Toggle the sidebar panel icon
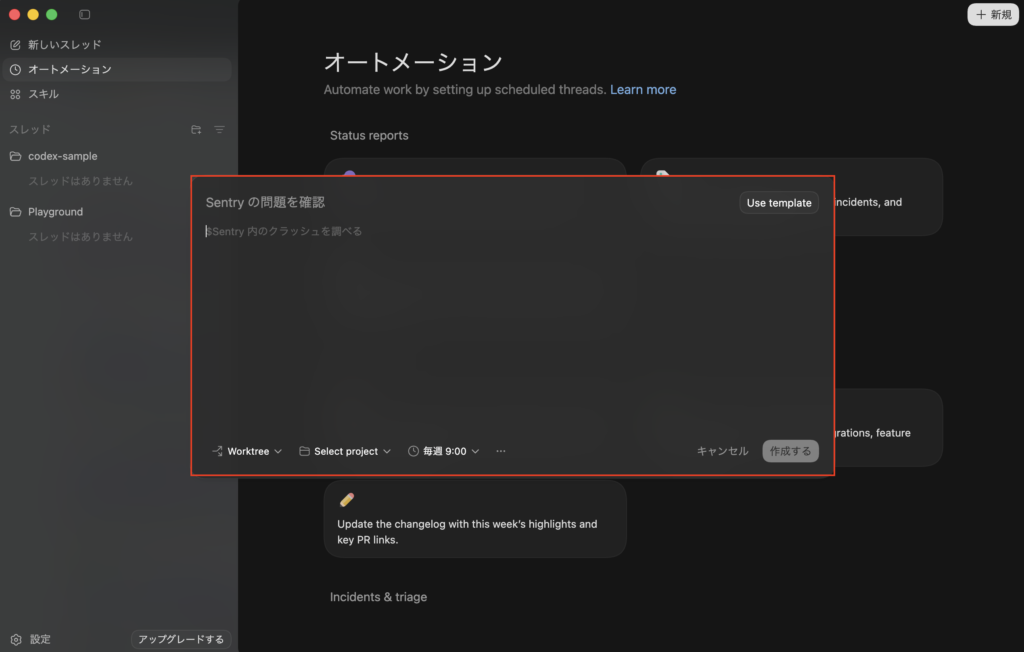Screen dimensions: 1024x652 (x=84, y=15)
